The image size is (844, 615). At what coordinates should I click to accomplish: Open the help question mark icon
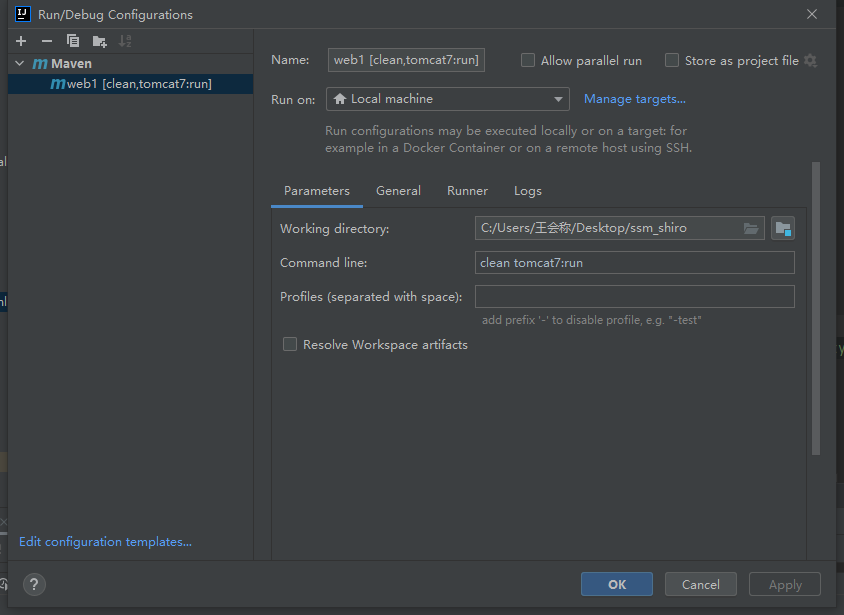coord(33,585)
